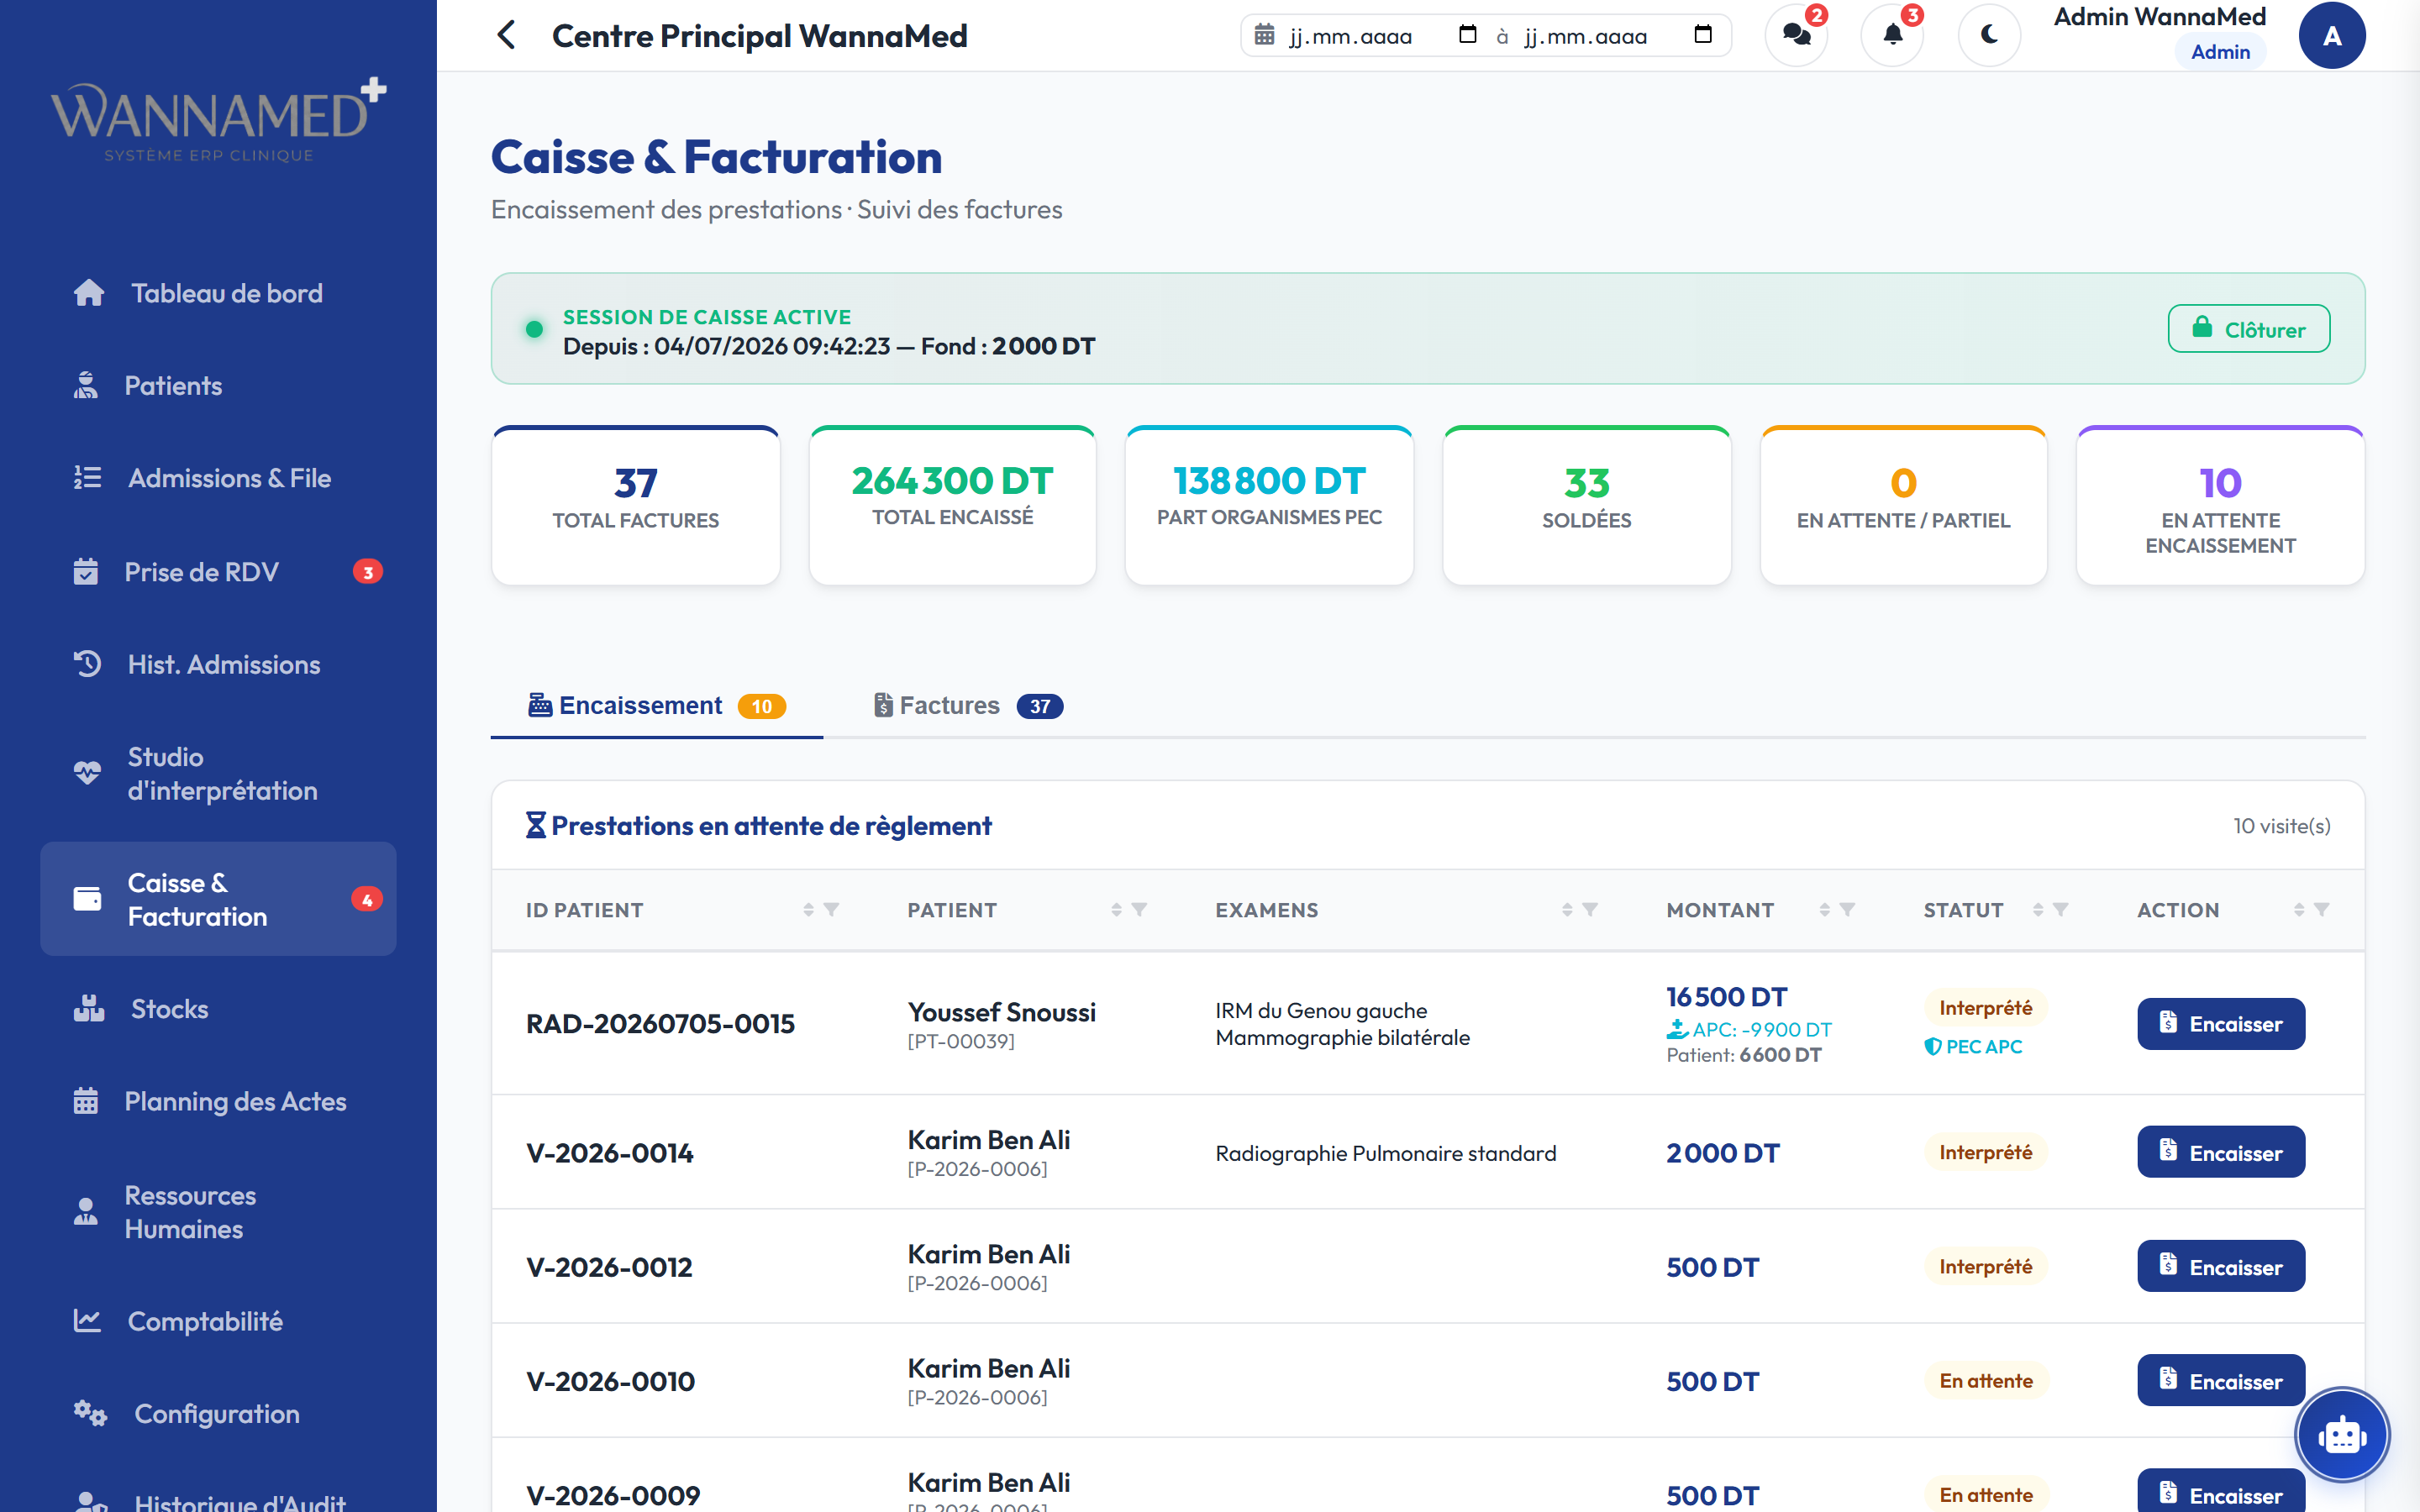Click the Hist. Admissions history icon
The height and width of the screenshot is (1512, 2420).
coord(88,664)
